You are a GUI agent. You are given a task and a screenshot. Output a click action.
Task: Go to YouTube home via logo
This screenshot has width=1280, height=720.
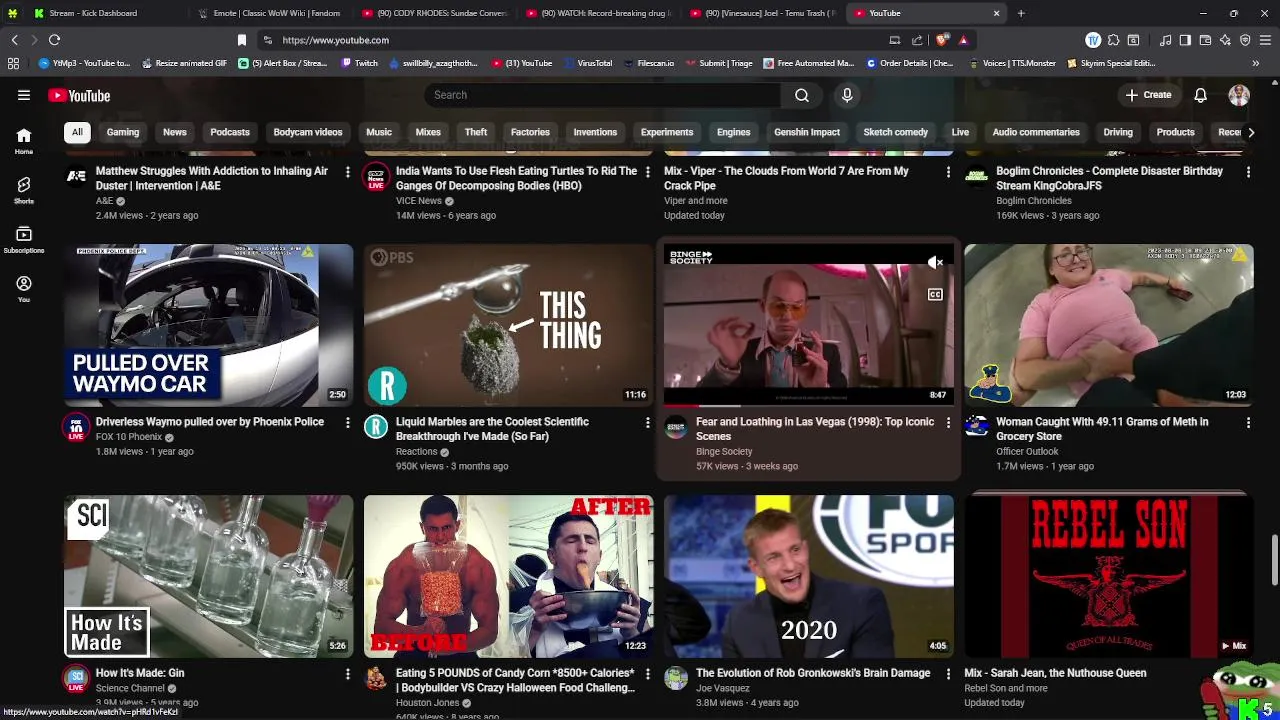pyautogui.click(x=79, y=95)
